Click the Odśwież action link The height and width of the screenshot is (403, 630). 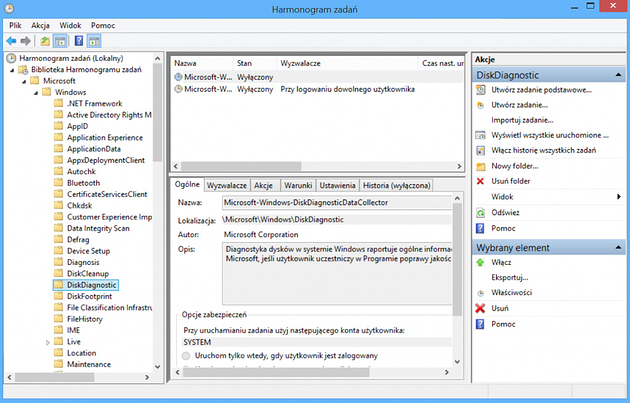point(505,213)
